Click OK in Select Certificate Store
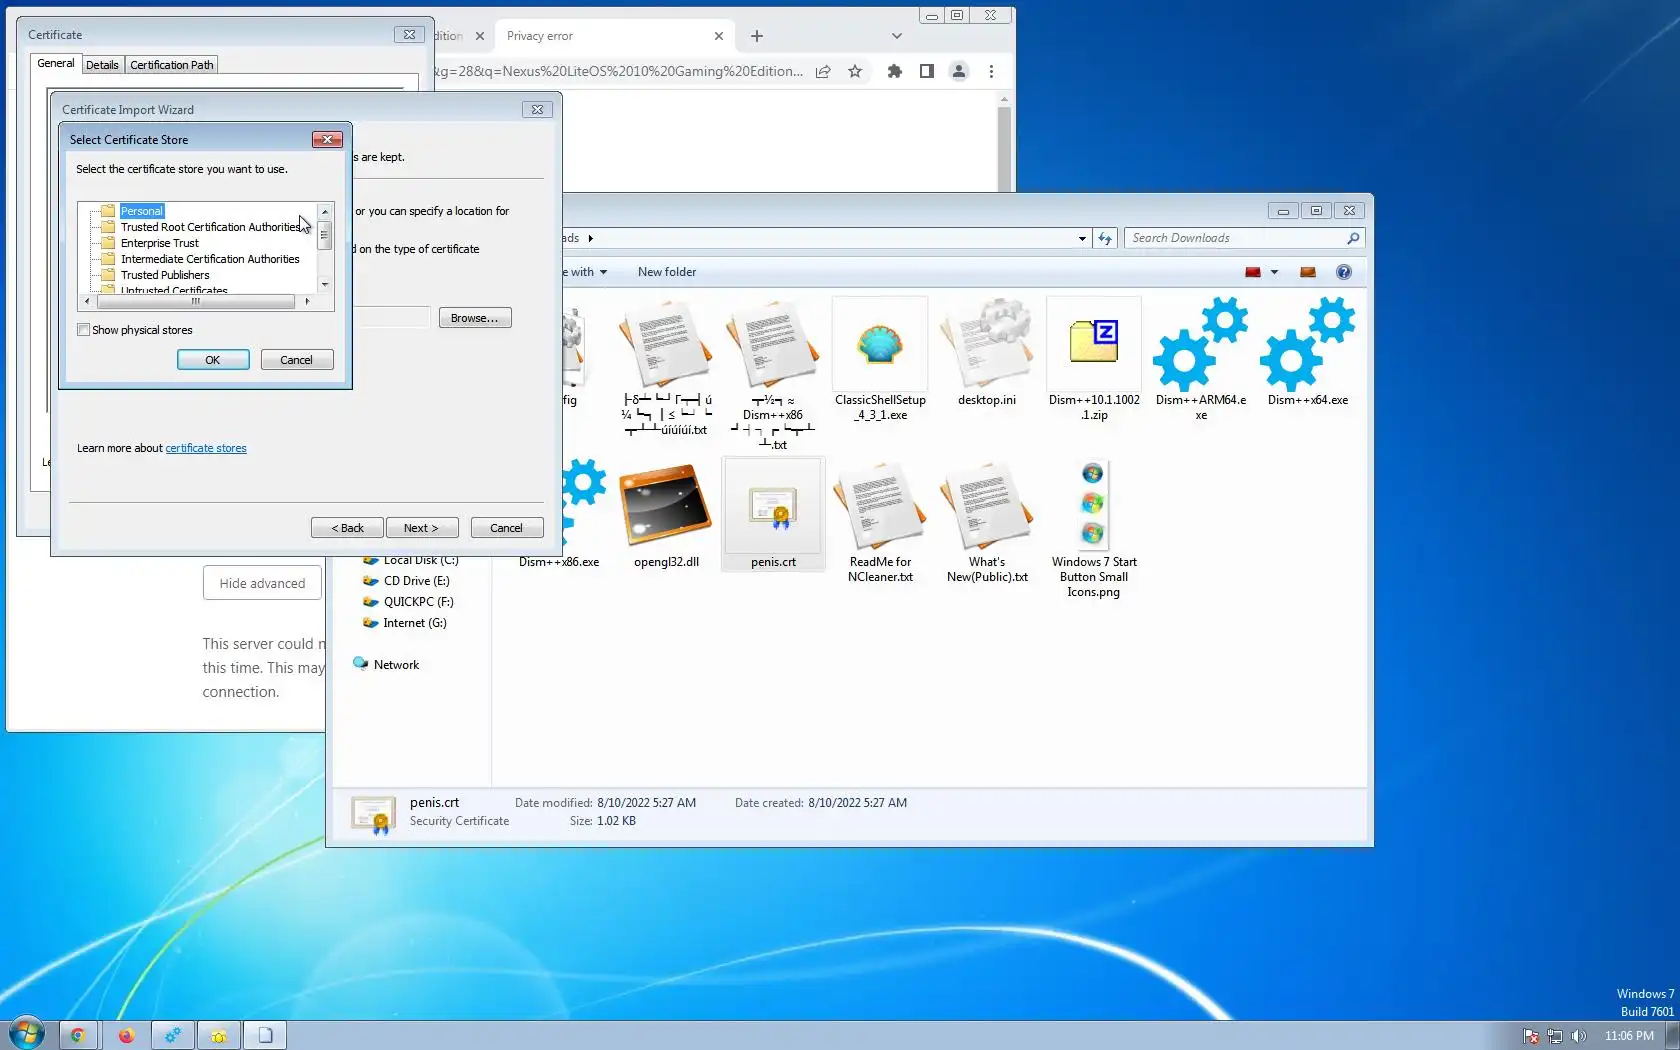The width and height of the screenshot is (1680, 1050). (x=213, y=360)
